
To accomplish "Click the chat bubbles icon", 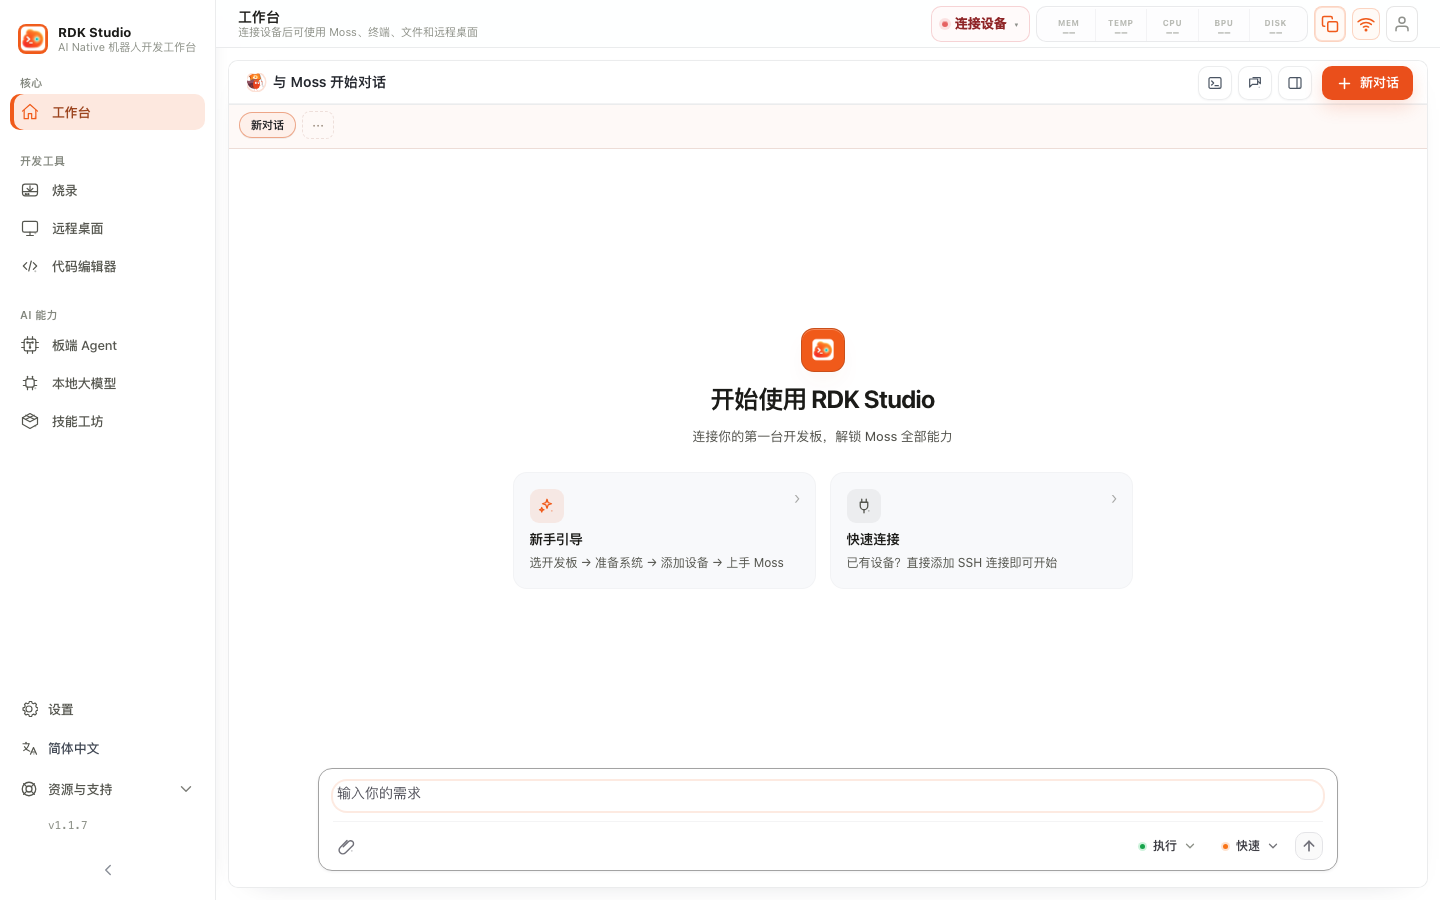I will [1255, 83].
